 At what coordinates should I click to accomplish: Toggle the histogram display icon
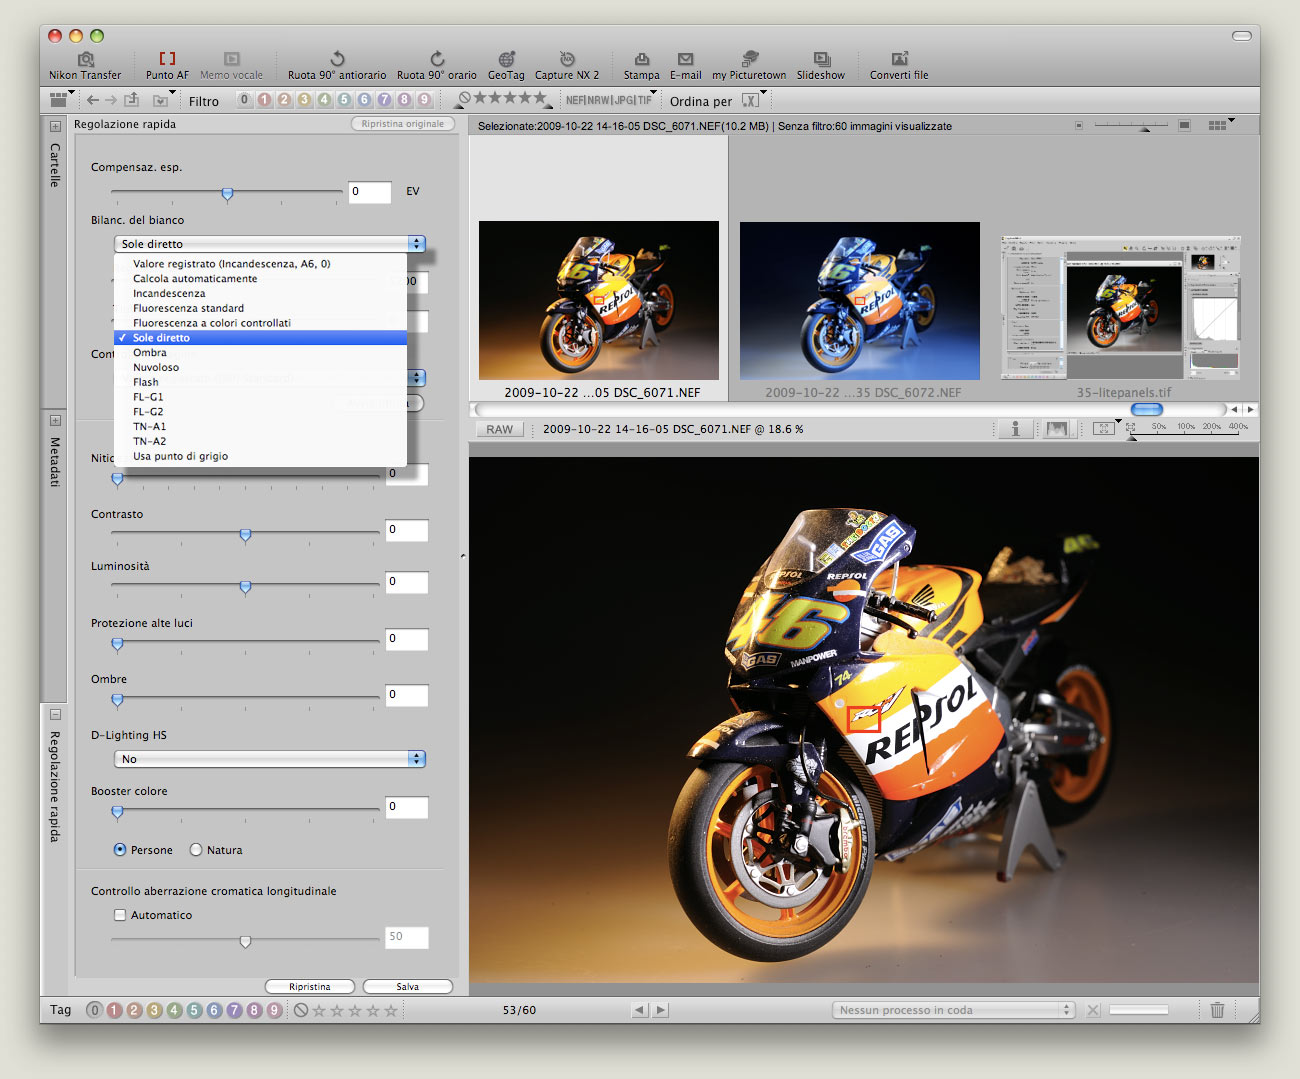click(1056, 429)
